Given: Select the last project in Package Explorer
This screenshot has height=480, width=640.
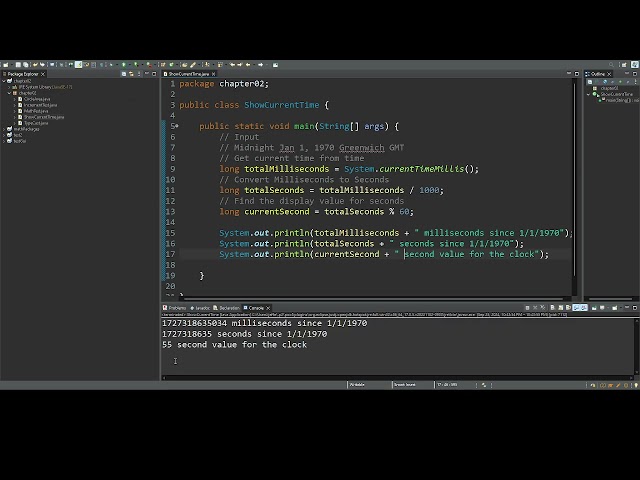Looking at the screenshot, I should (x=20, y=141).
